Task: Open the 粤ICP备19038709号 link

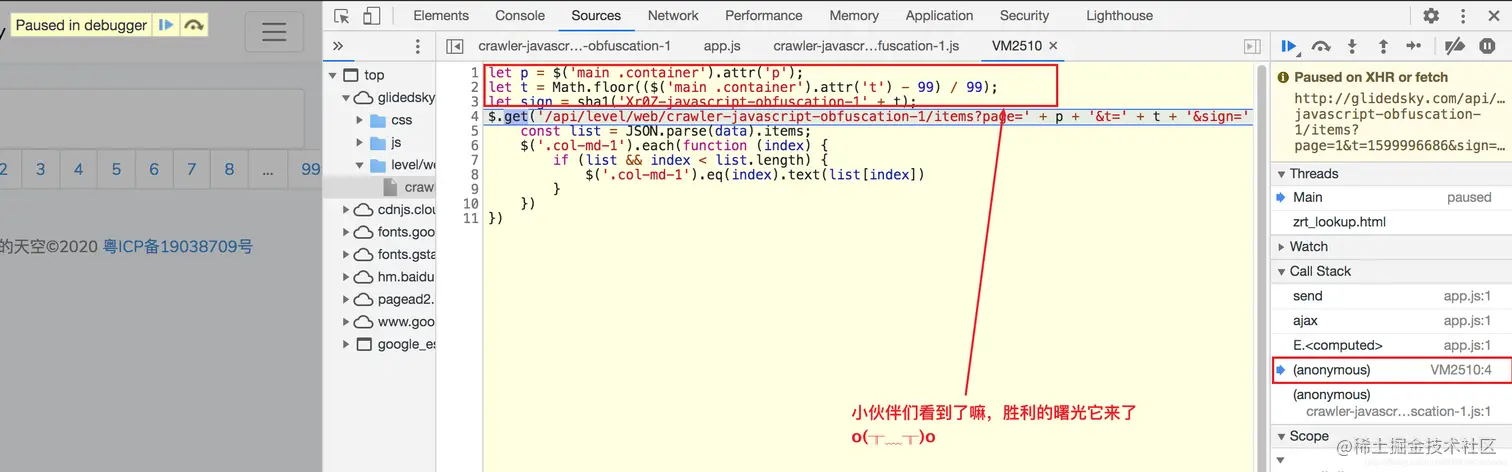Action: (178, 246)
